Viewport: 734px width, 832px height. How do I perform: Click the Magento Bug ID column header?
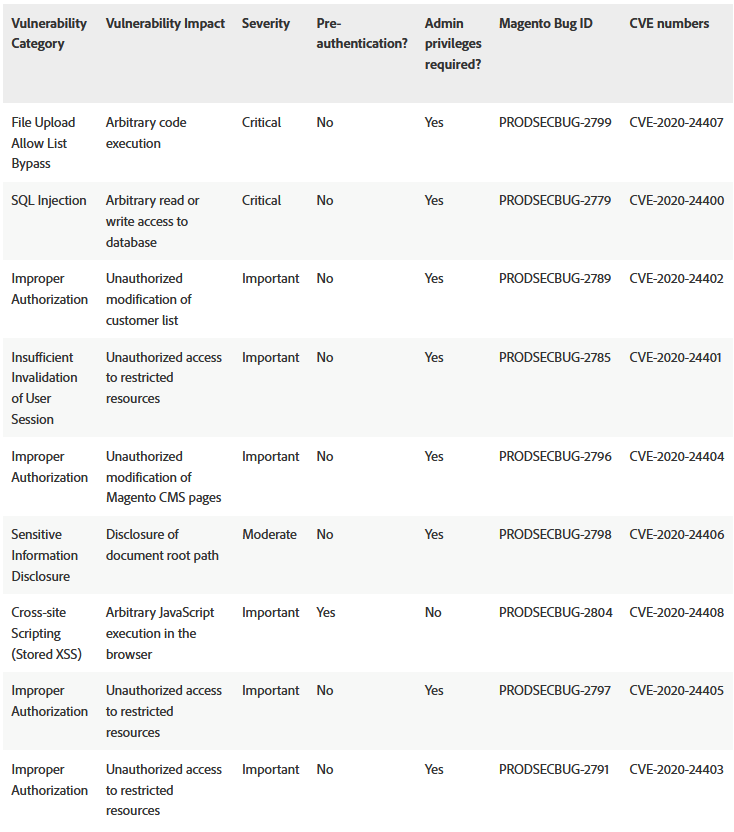[x=546, y=23]
